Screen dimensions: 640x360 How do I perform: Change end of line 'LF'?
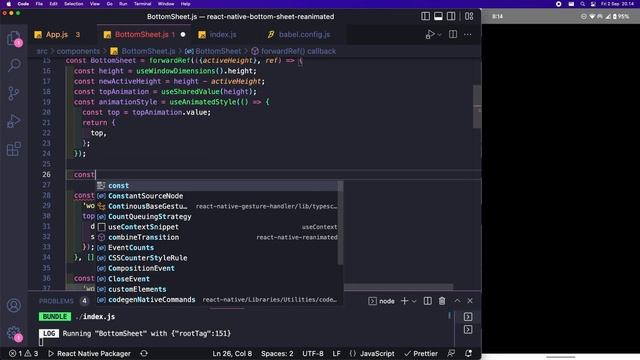point(336,353)
